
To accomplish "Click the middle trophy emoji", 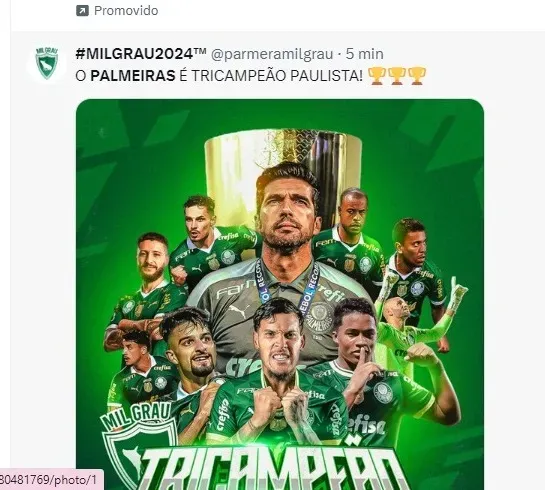I will (397, 76).
